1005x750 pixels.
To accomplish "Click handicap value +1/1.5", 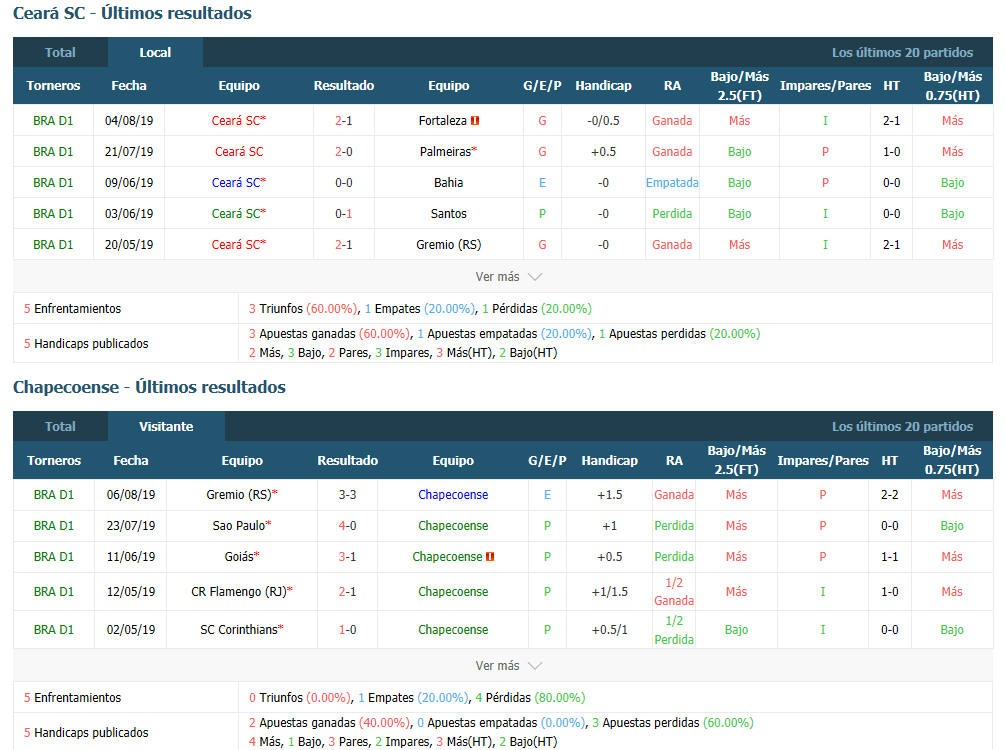I will pos(610,592).
